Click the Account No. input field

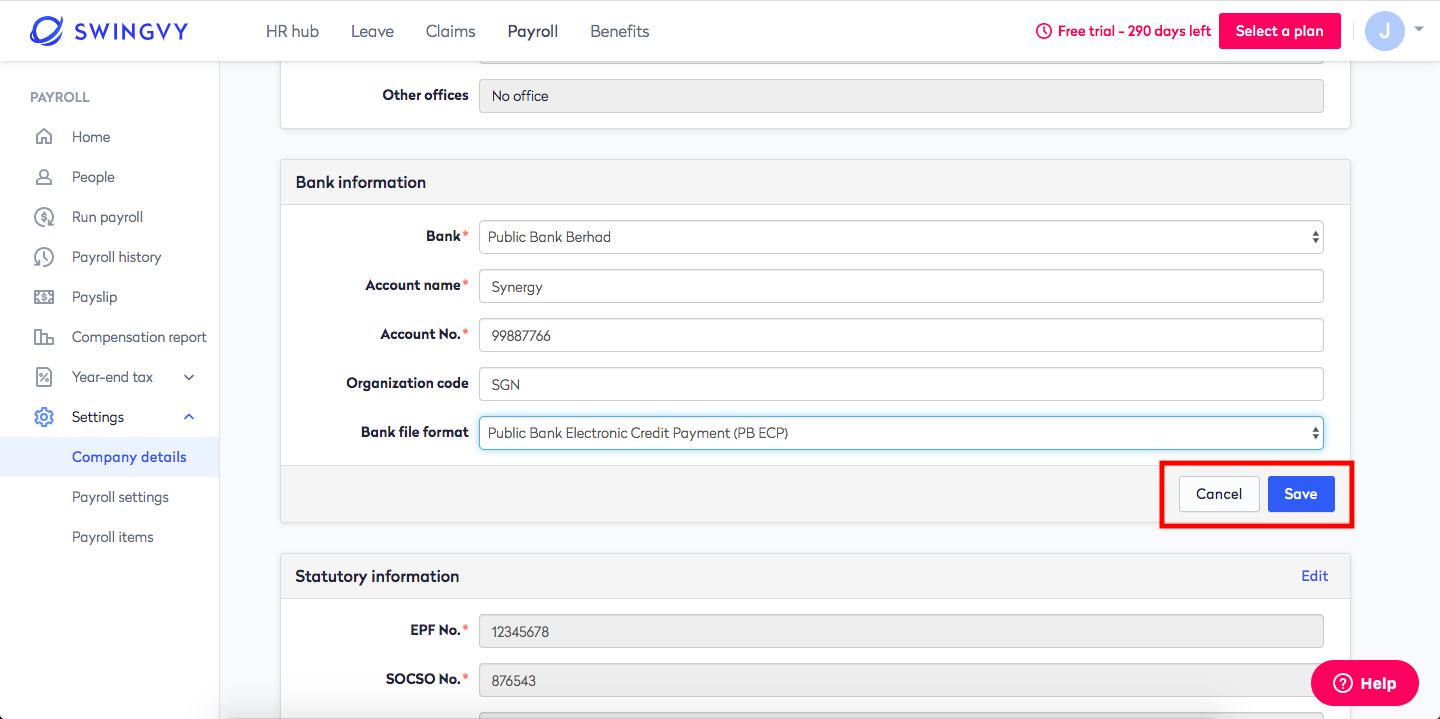coord(901,335)
